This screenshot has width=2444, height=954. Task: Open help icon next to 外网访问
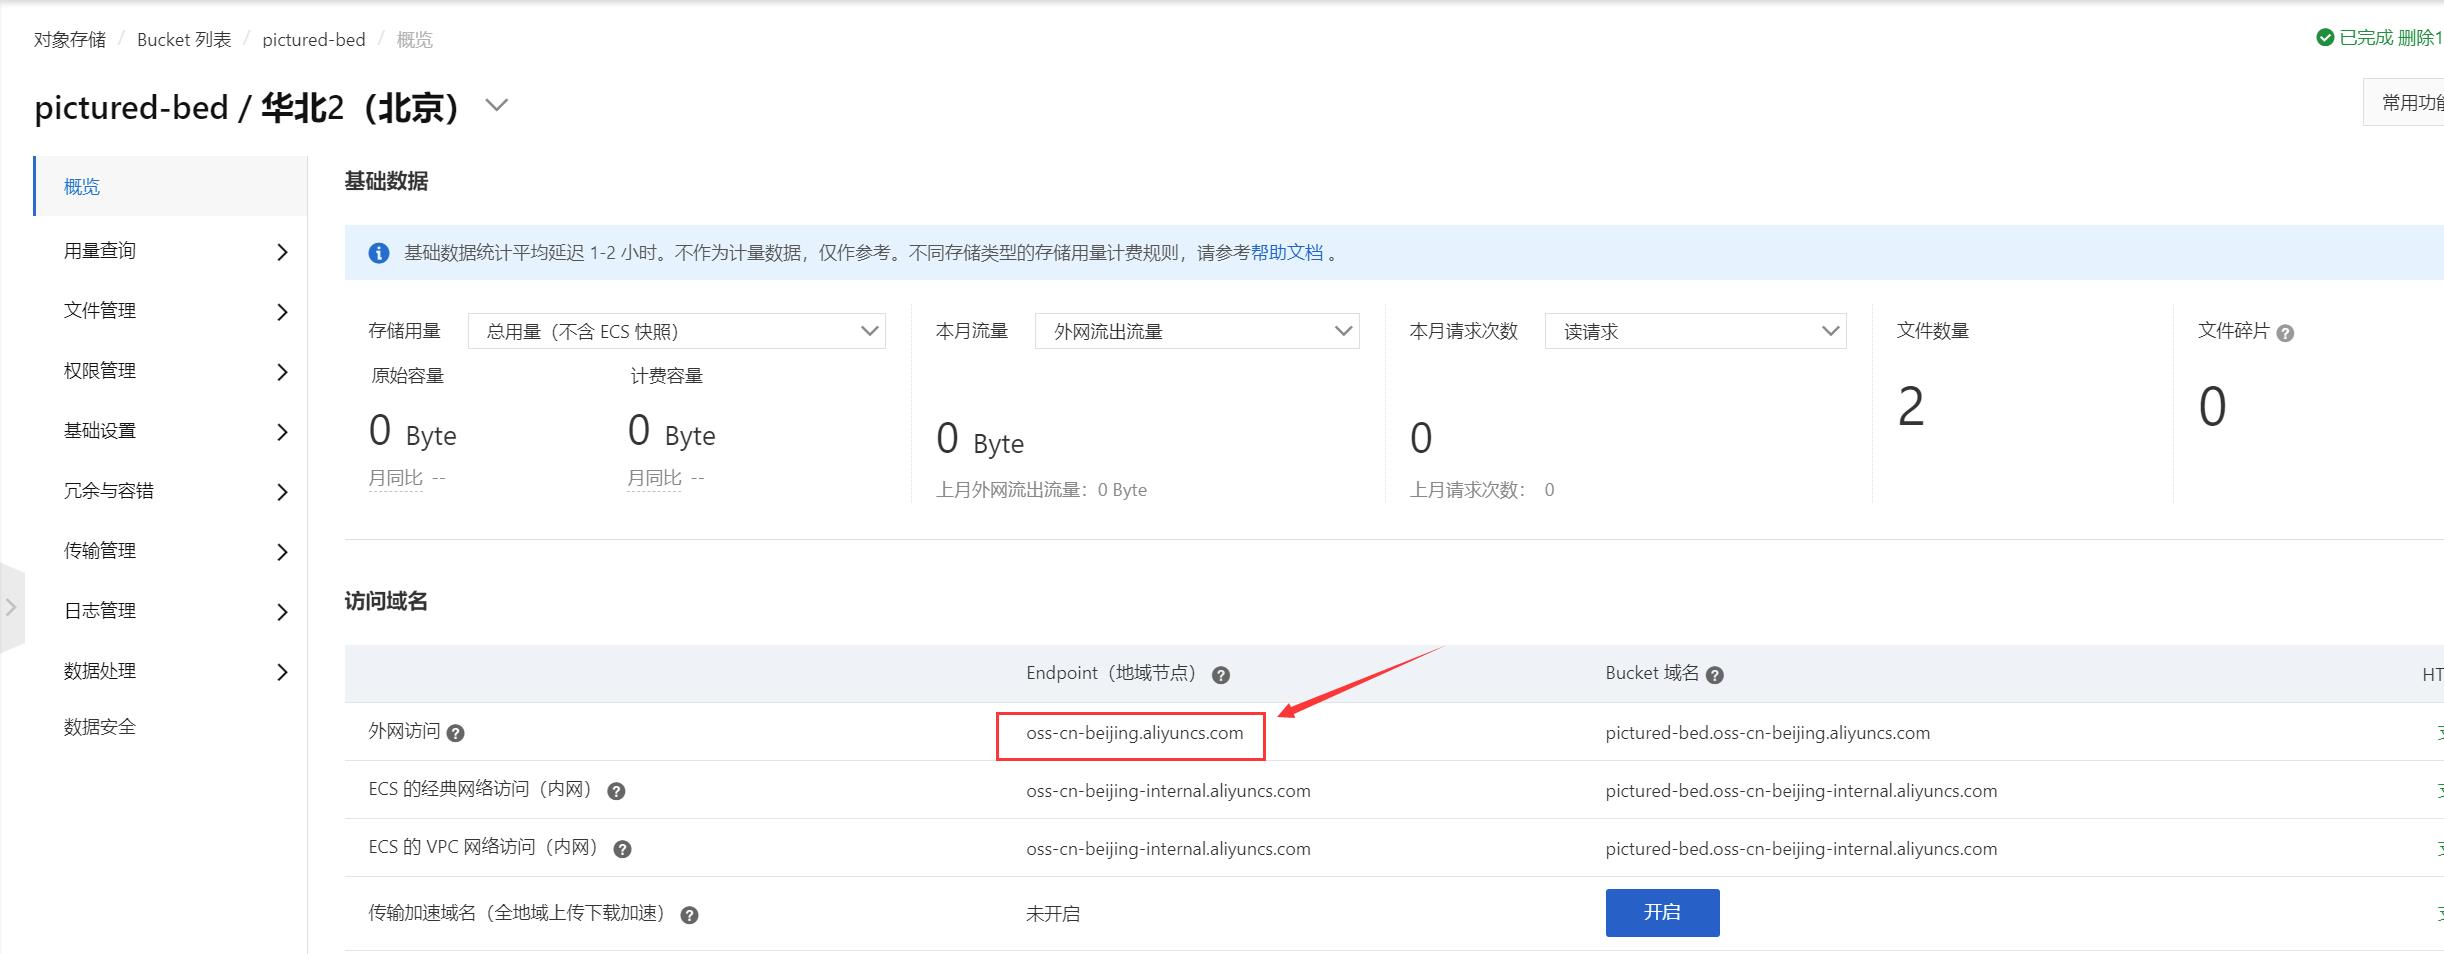coord(455,733)
